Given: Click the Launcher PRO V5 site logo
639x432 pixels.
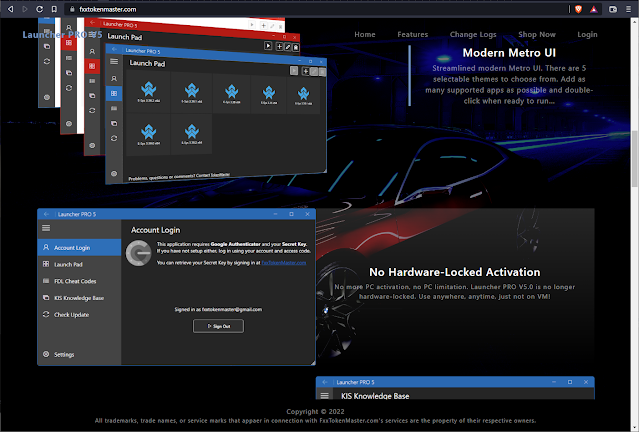Looking at the screenshot, I should pyautogui.click(x=62, y=35).
